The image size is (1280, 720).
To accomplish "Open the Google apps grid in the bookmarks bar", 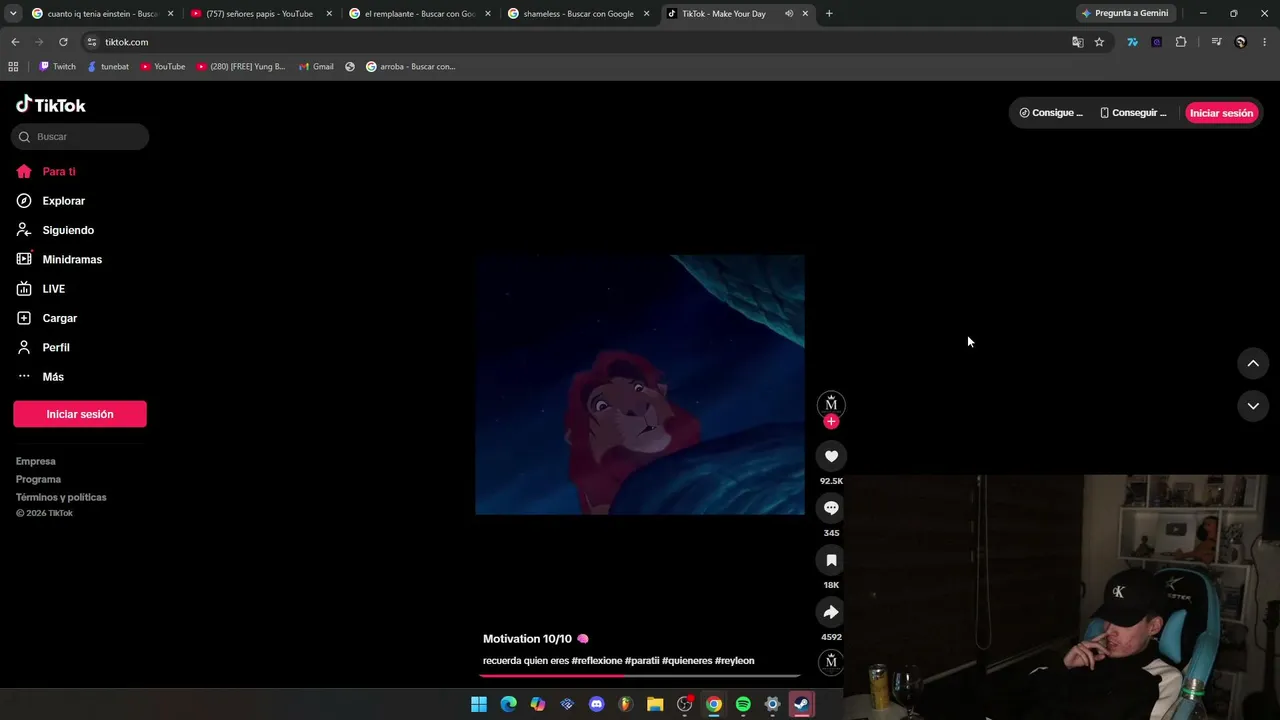I will [13, 67].
